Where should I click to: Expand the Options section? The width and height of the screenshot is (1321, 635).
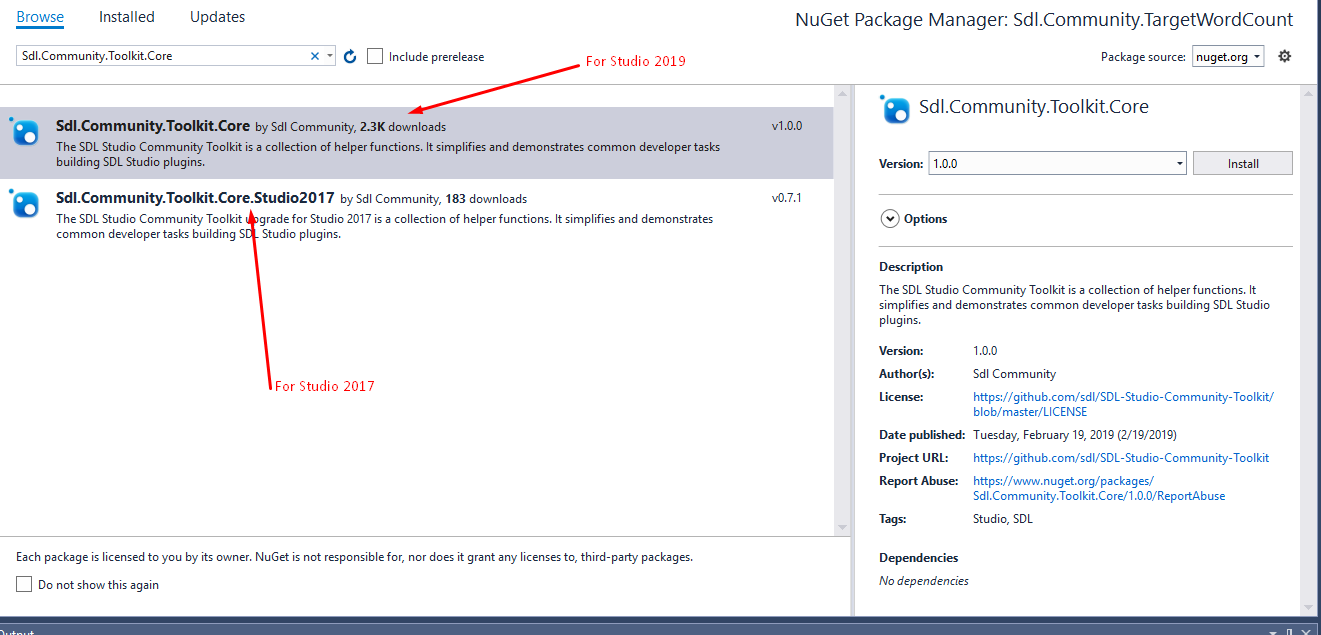[x=889, y=219]
